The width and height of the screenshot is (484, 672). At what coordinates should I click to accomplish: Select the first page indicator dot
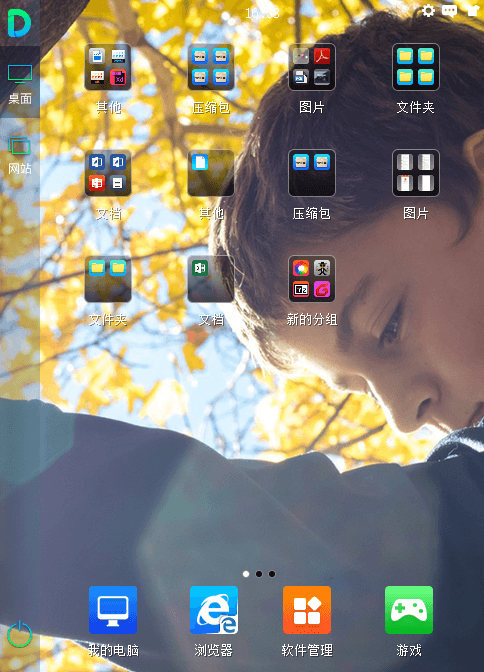(x=246, y=574)
